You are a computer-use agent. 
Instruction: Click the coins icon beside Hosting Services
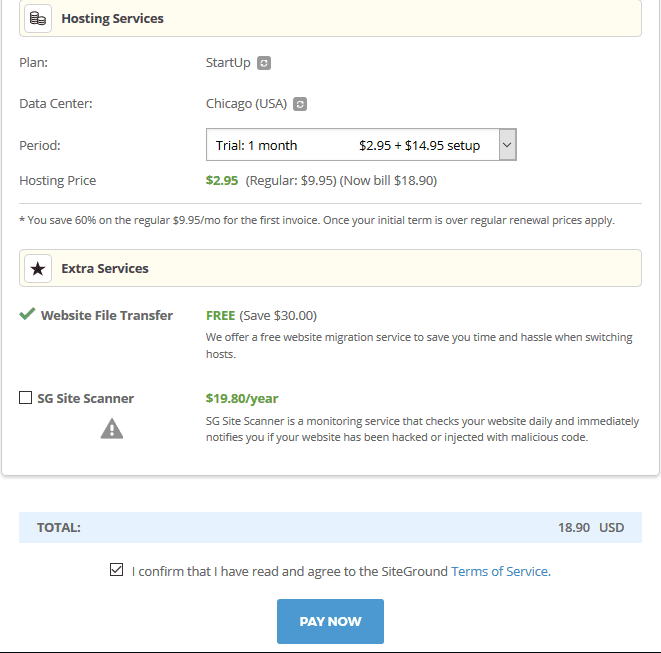tap(38, 18)
